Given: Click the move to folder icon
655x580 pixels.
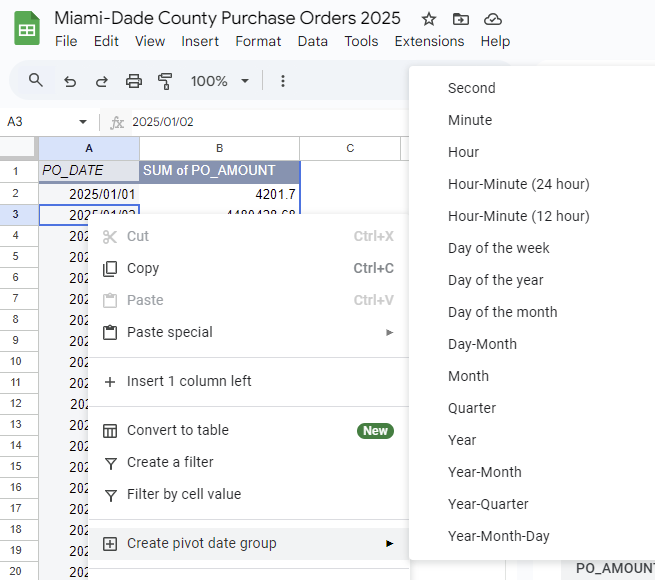Looking at the screenshot, I should coord(460,19).
